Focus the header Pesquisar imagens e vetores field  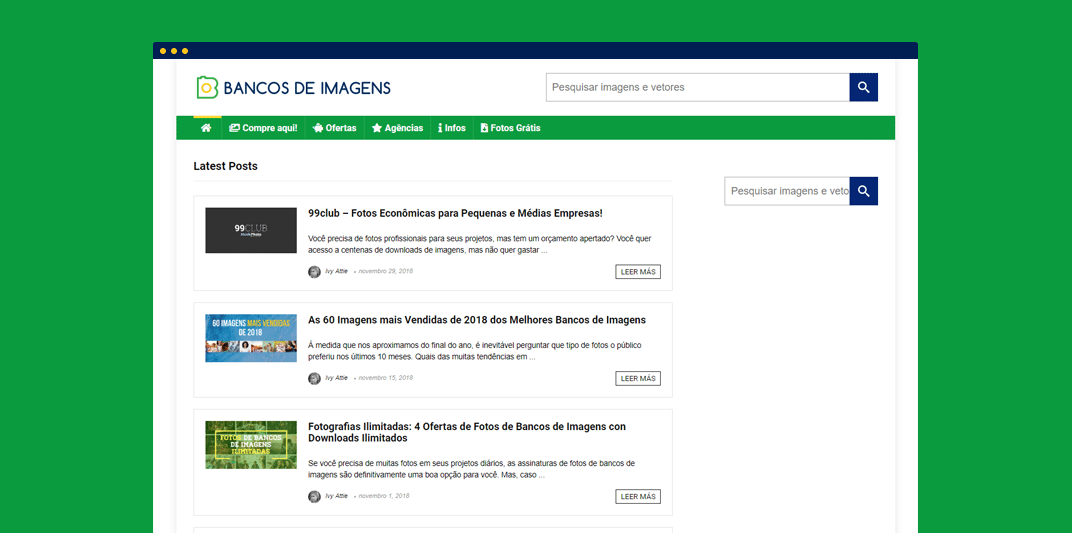[x=697, y=87]
